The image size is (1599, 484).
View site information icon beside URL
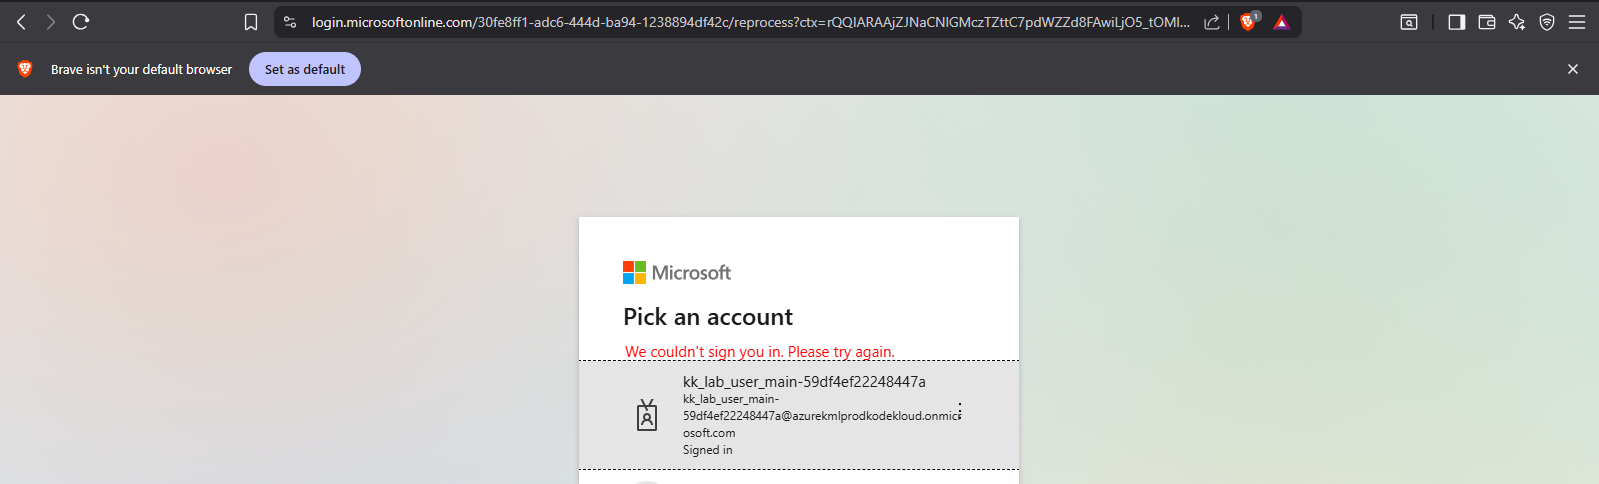[x=290, y=22]
